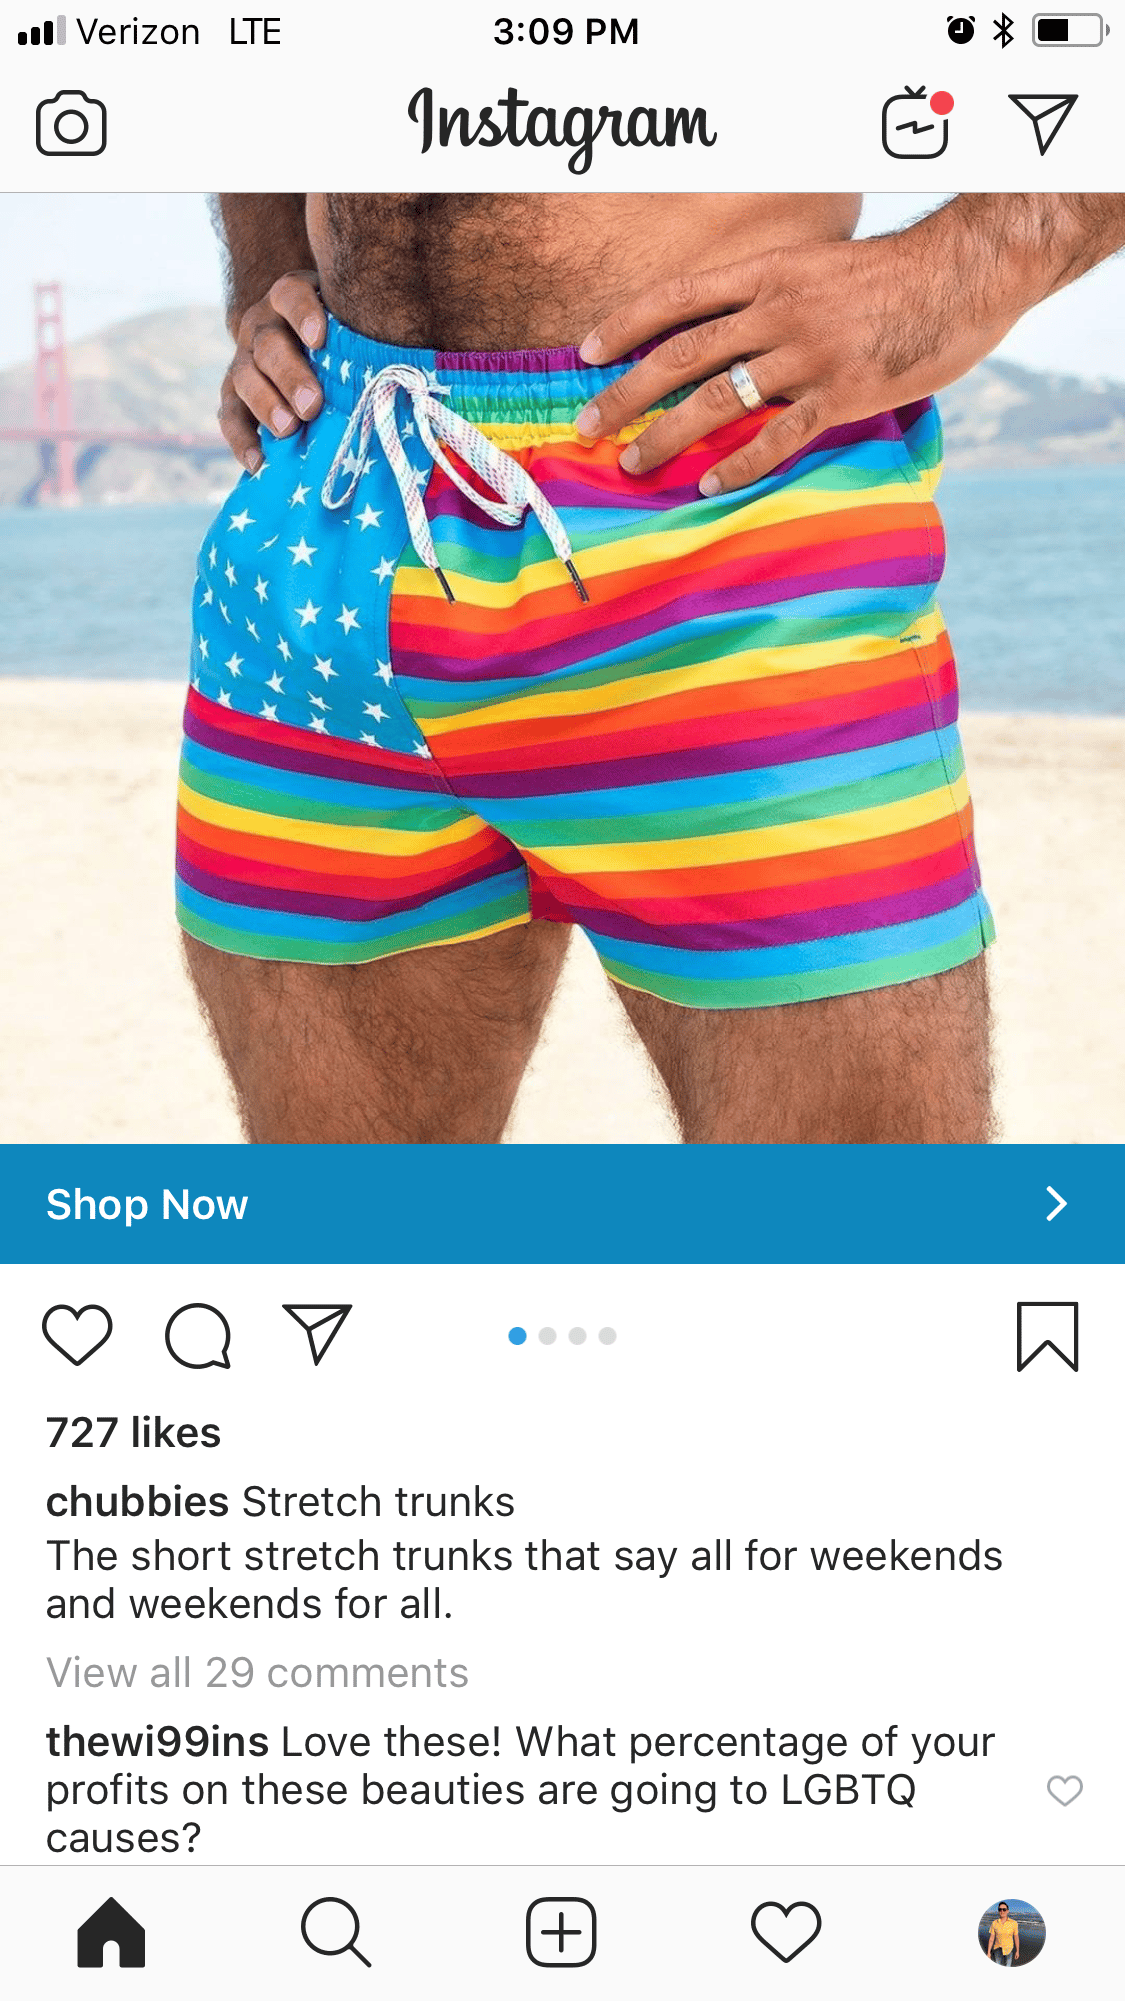Create new post with plus icon
This screenshot has height=2001, width=1125.
(x=561, y=1932)
